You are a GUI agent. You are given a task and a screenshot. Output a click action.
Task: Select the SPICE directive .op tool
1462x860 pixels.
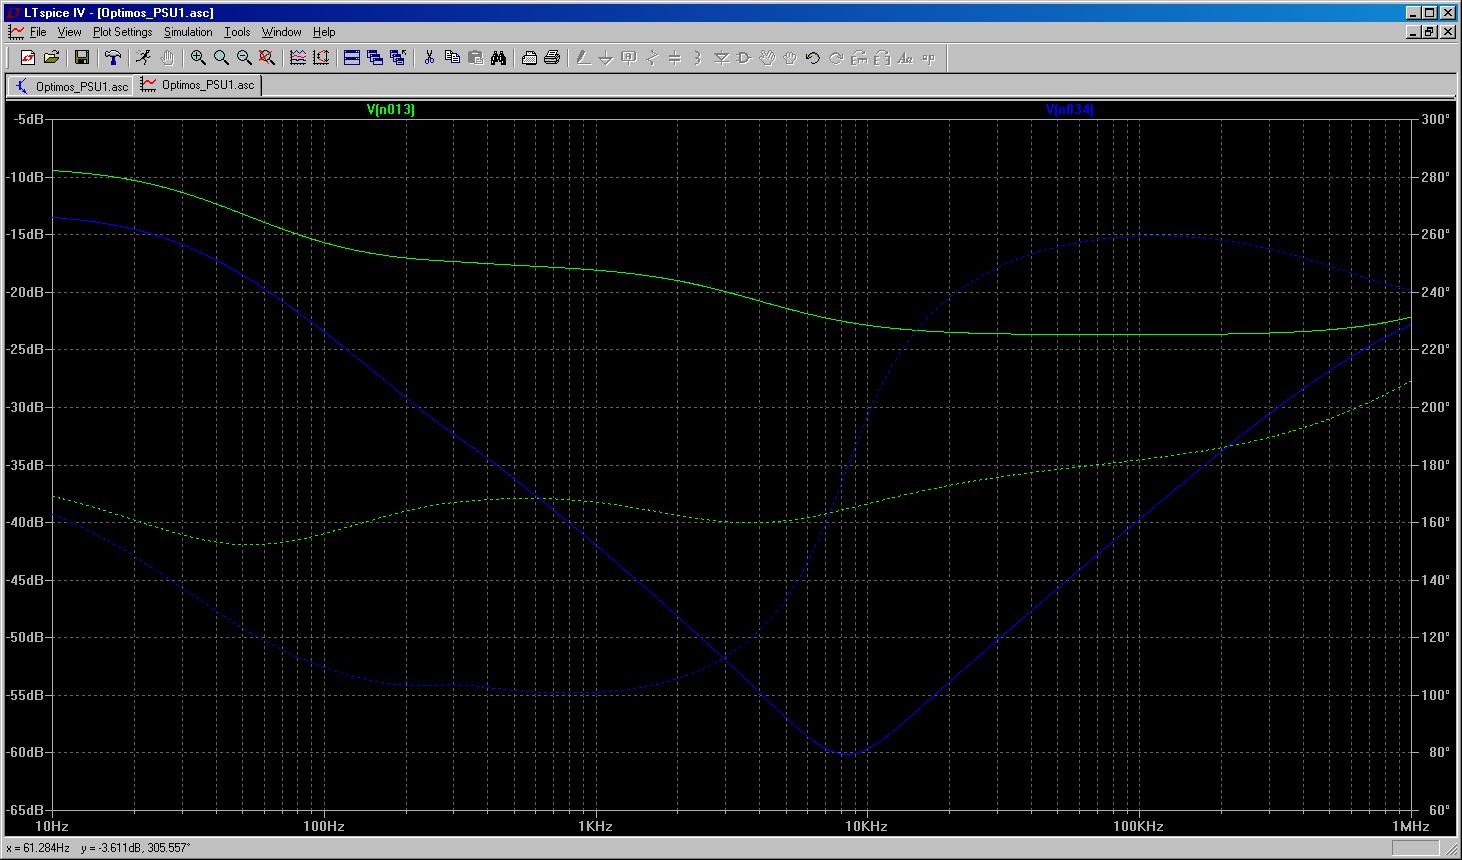[x=928, y=58]
